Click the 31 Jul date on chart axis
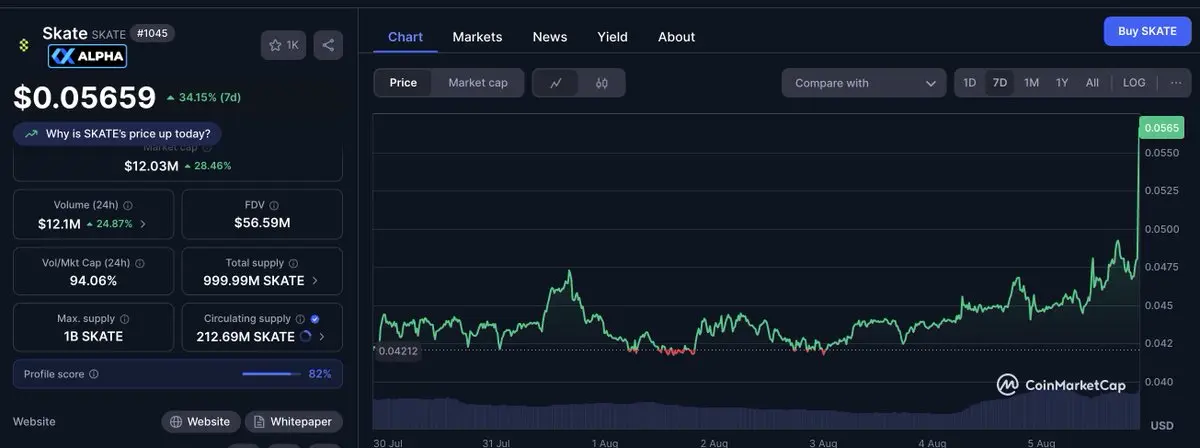 [x=496, y=442]
